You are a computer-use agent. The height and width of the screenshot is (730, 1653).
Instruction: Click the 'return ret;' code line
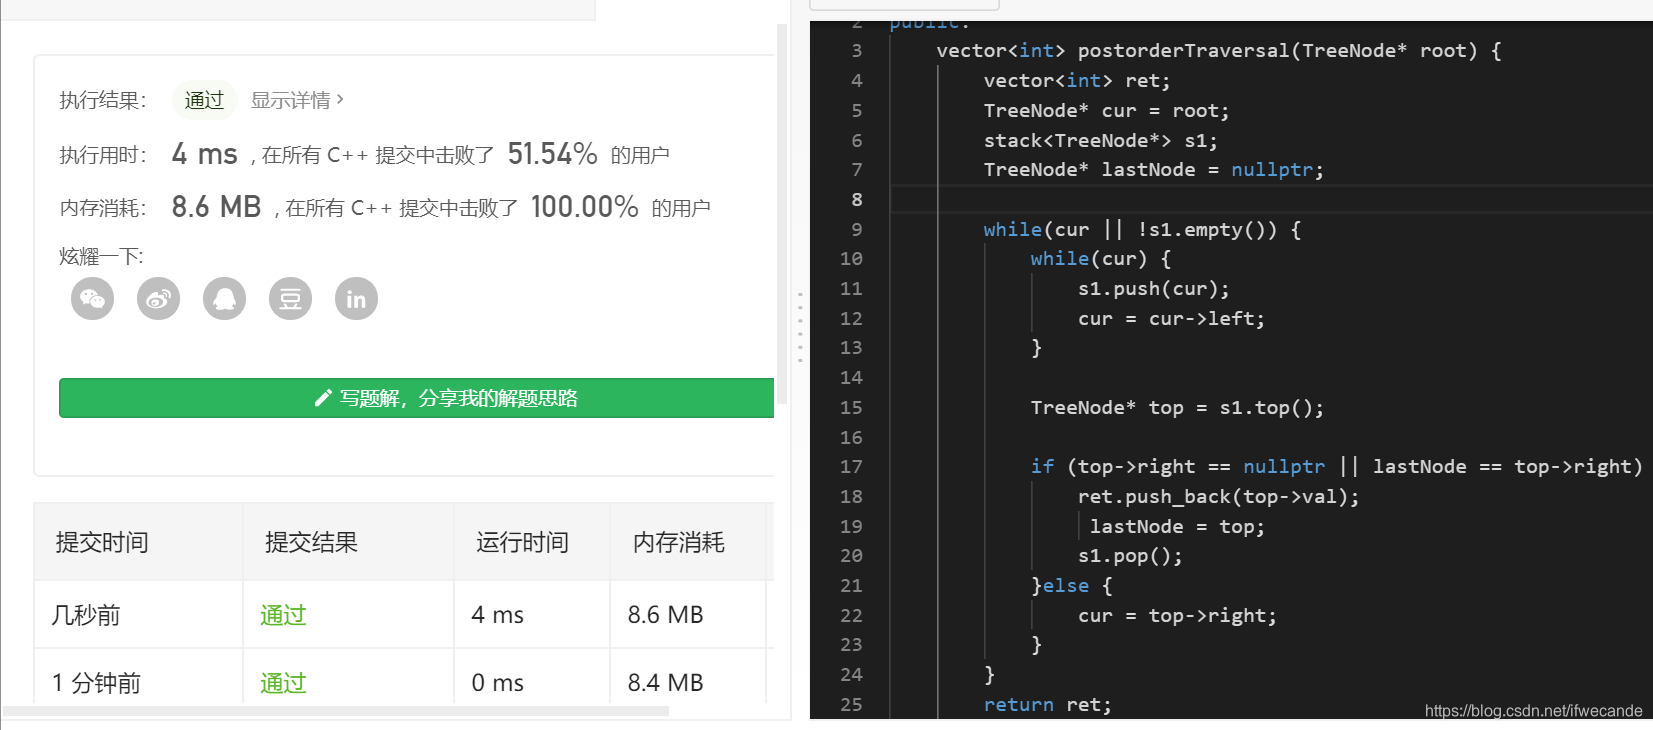tap(1047, 705)
